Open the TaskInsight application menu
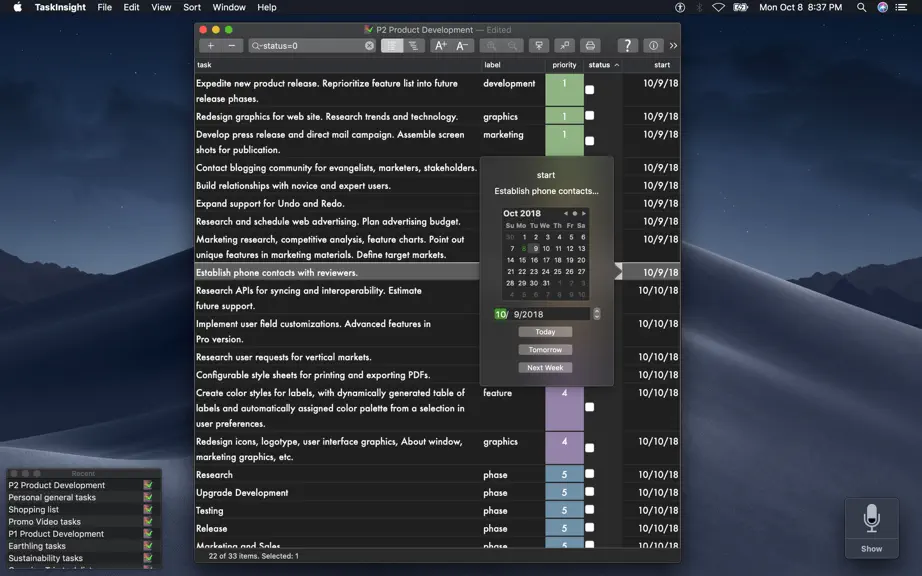Viewport: 922px width, 576px height. tap(60, 7)
